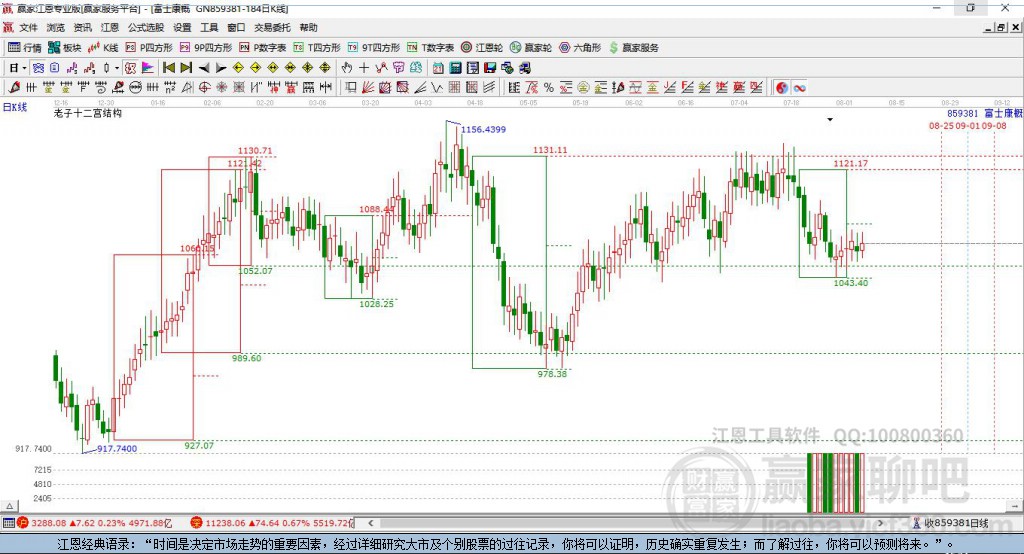The image size is (1024, 554).
Task: Select the red target circle tool
Action: click(x=204, y=88)
